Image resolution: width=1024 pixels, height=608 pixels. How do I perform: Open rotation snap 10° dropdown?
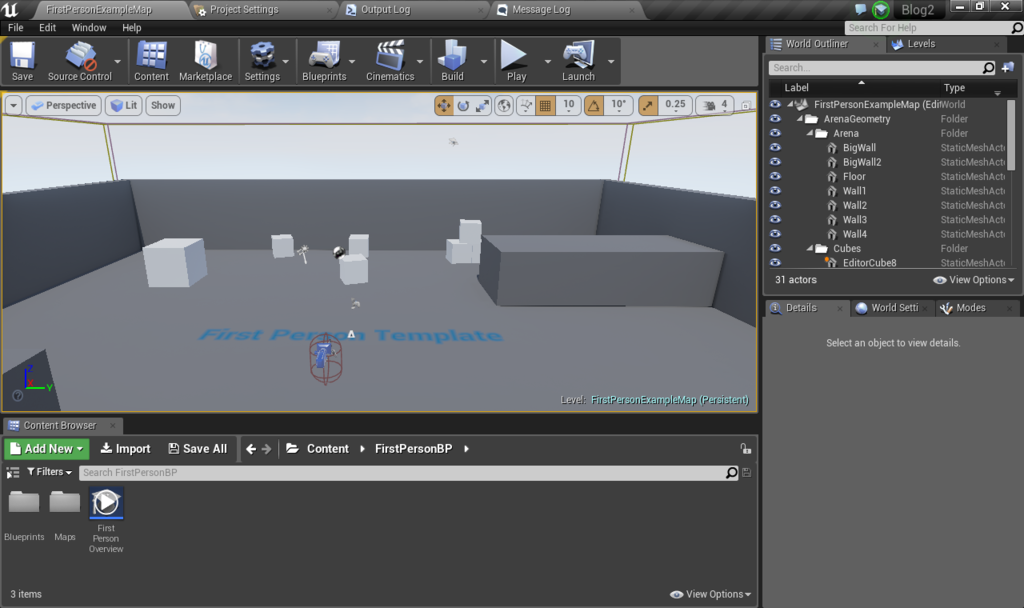[x=618, y=105]
